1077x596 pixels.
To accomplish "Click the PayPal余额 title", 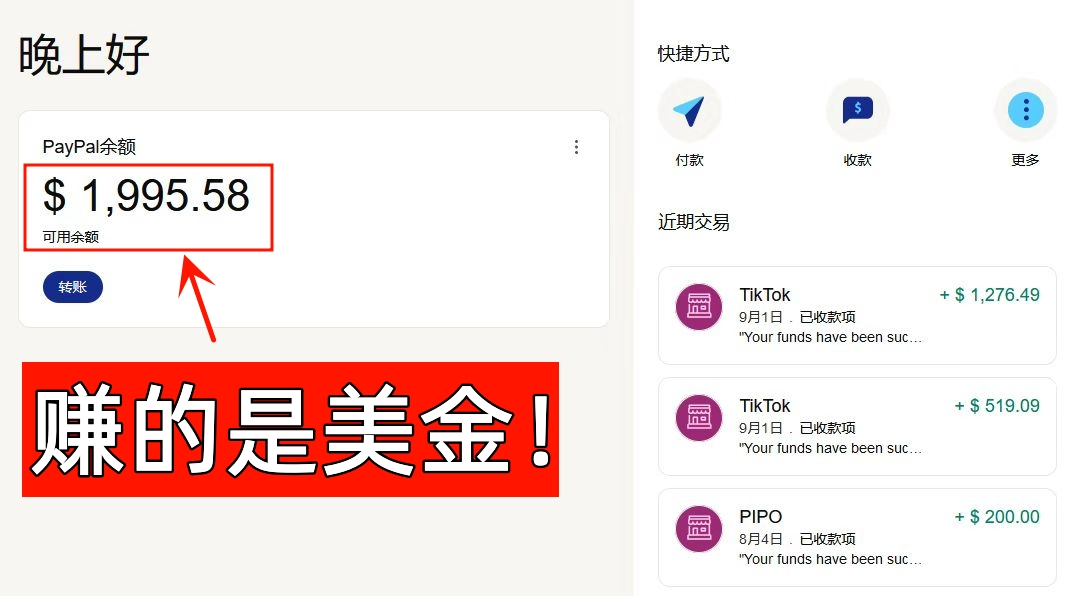I will 89,146.
